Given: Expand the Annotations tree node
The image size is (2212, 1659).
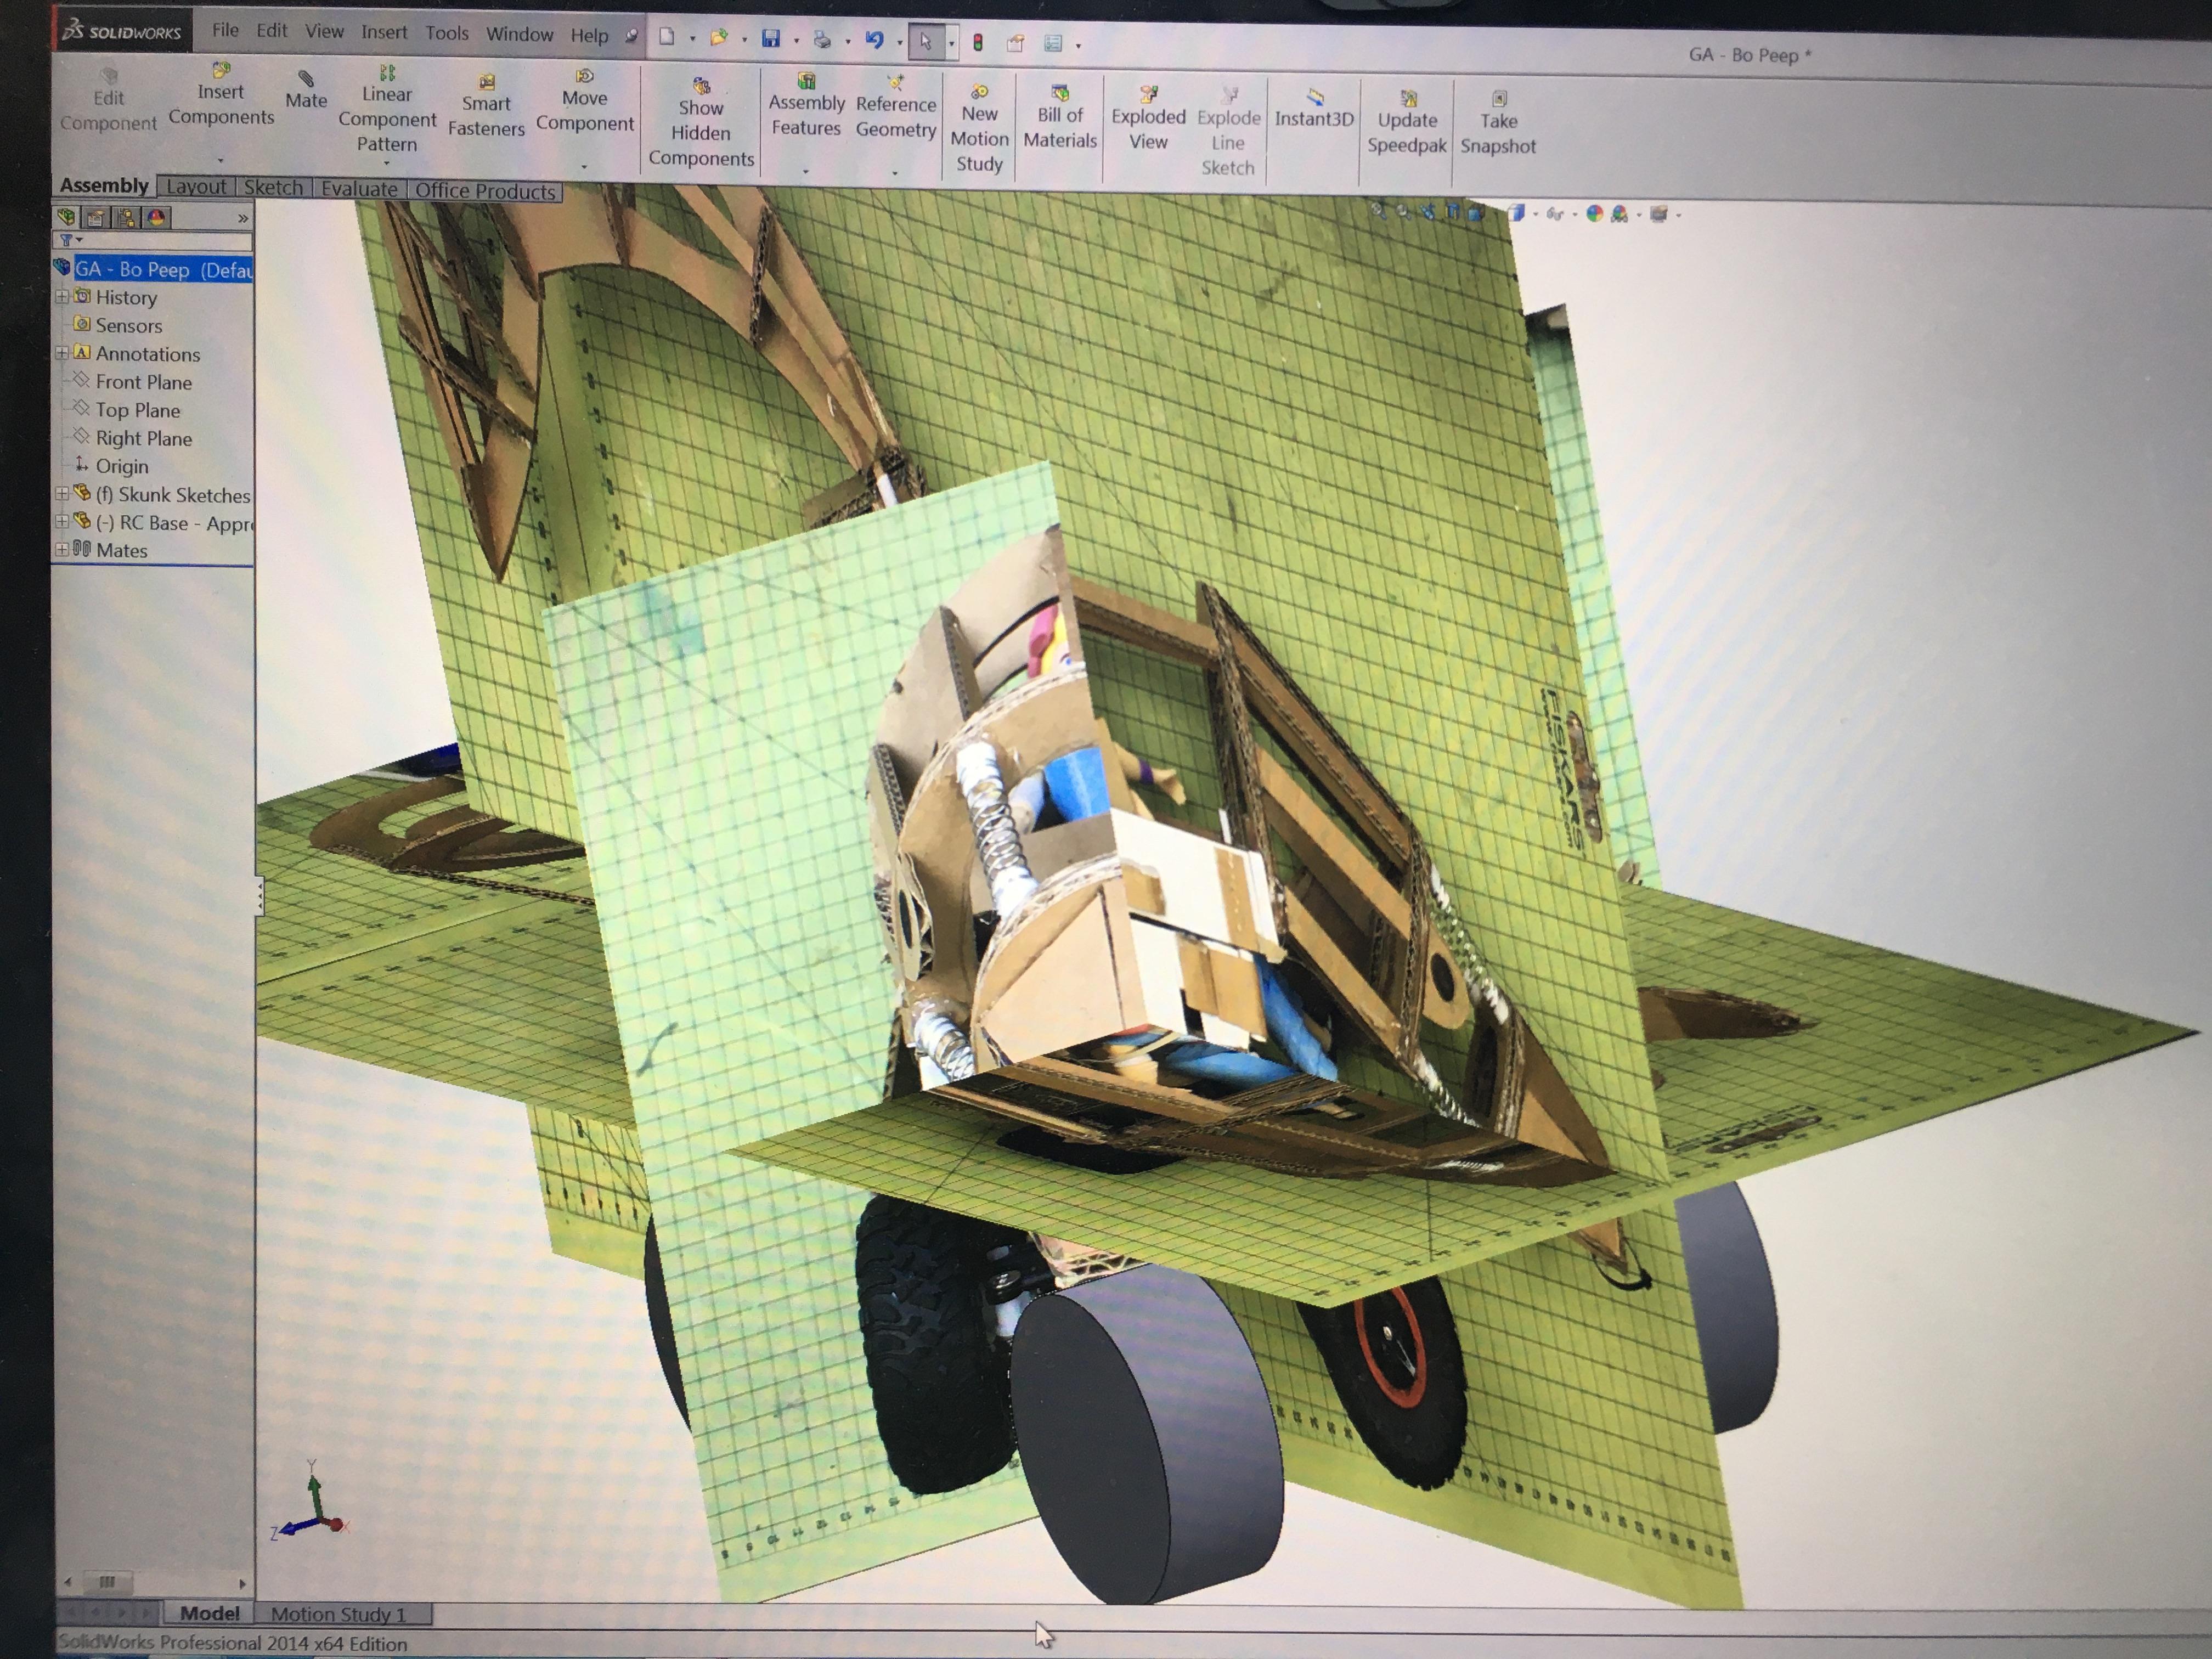Looking at the screenshot, I should click(x=62, y=354).
